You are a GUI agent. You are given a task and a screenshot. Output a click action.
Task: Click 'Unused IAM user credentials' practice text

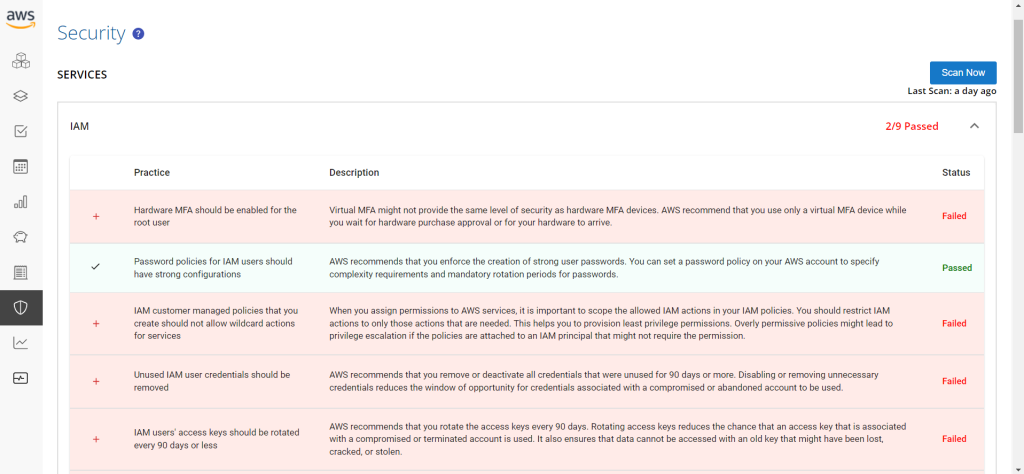[212, 381]
